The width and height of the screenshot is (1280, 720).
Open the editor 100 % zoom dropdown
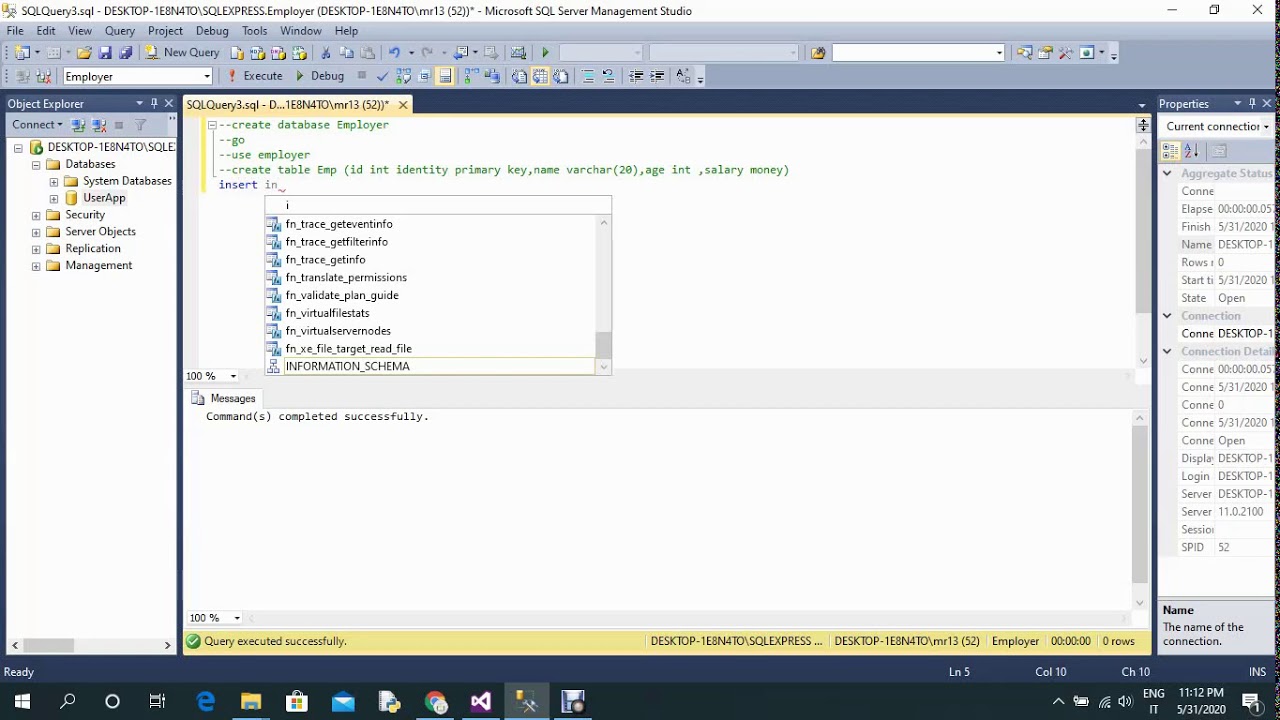[x=233, y=376]
